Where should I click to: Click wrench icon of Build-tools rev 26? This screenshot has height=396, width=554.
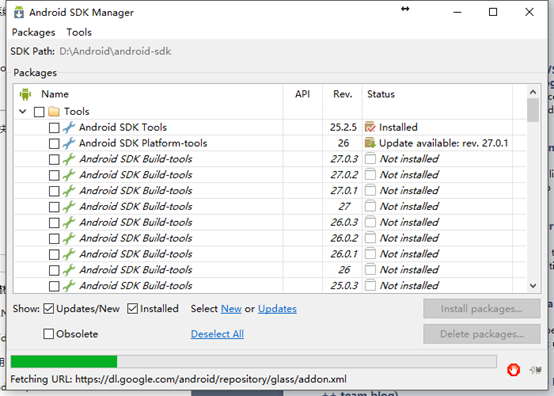(x=69, y=270)
